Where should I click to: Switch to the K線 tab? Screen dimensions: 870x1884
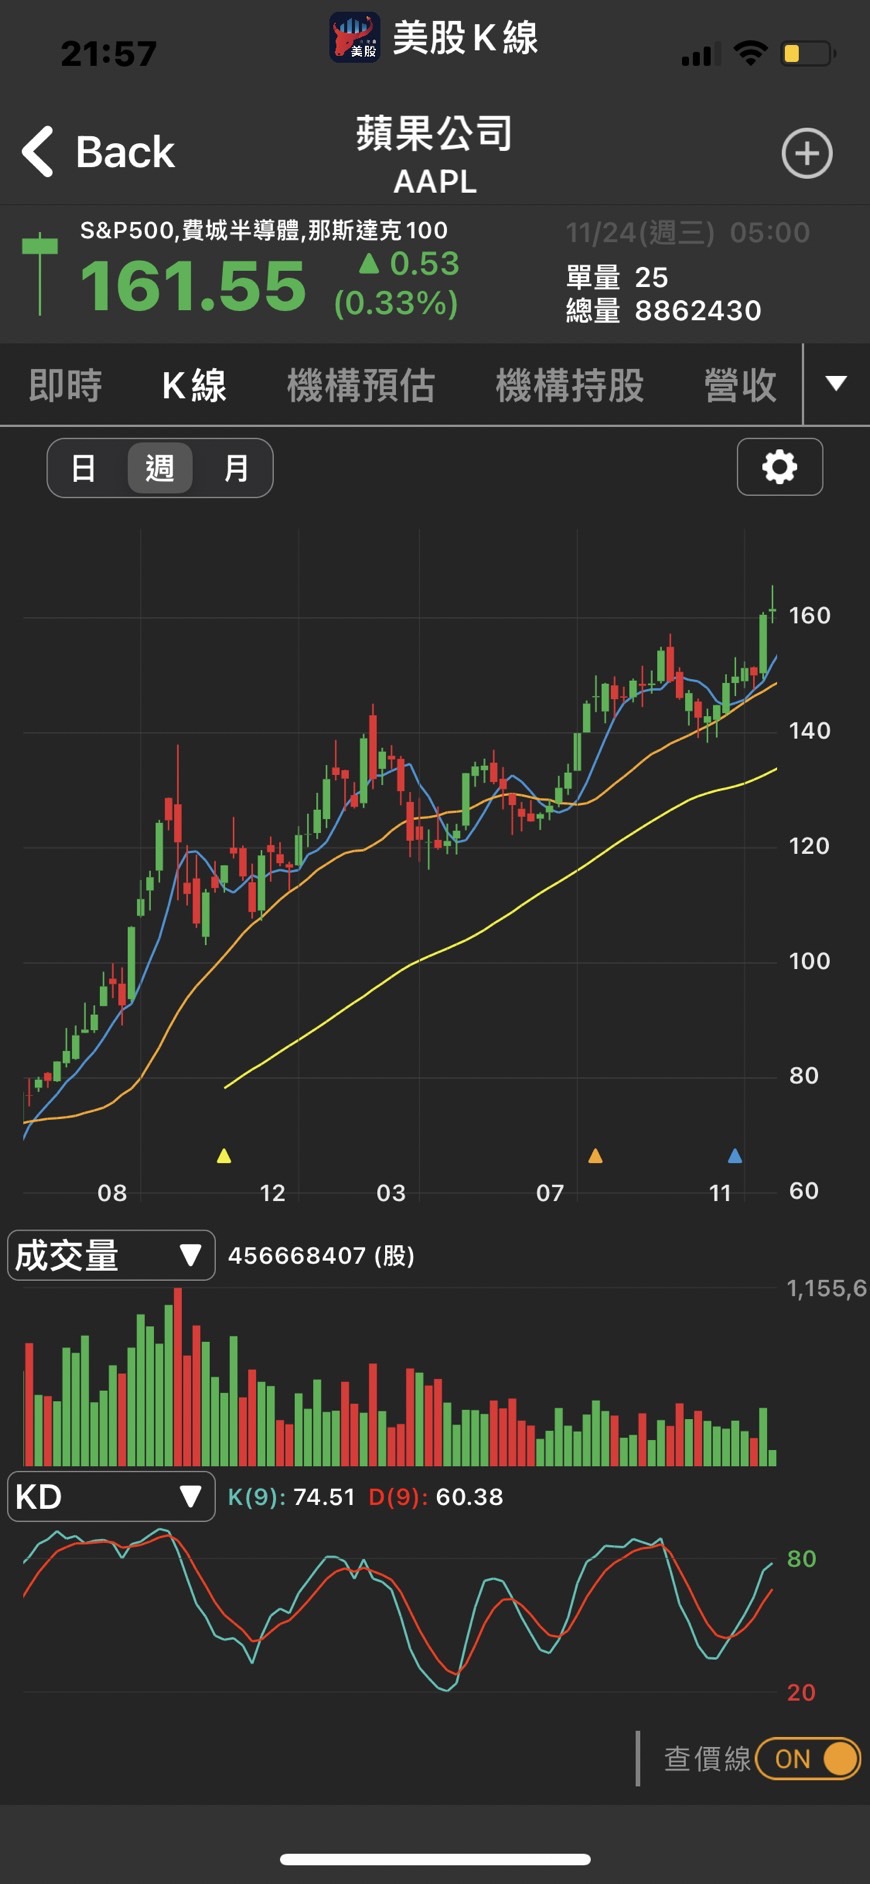194,385
